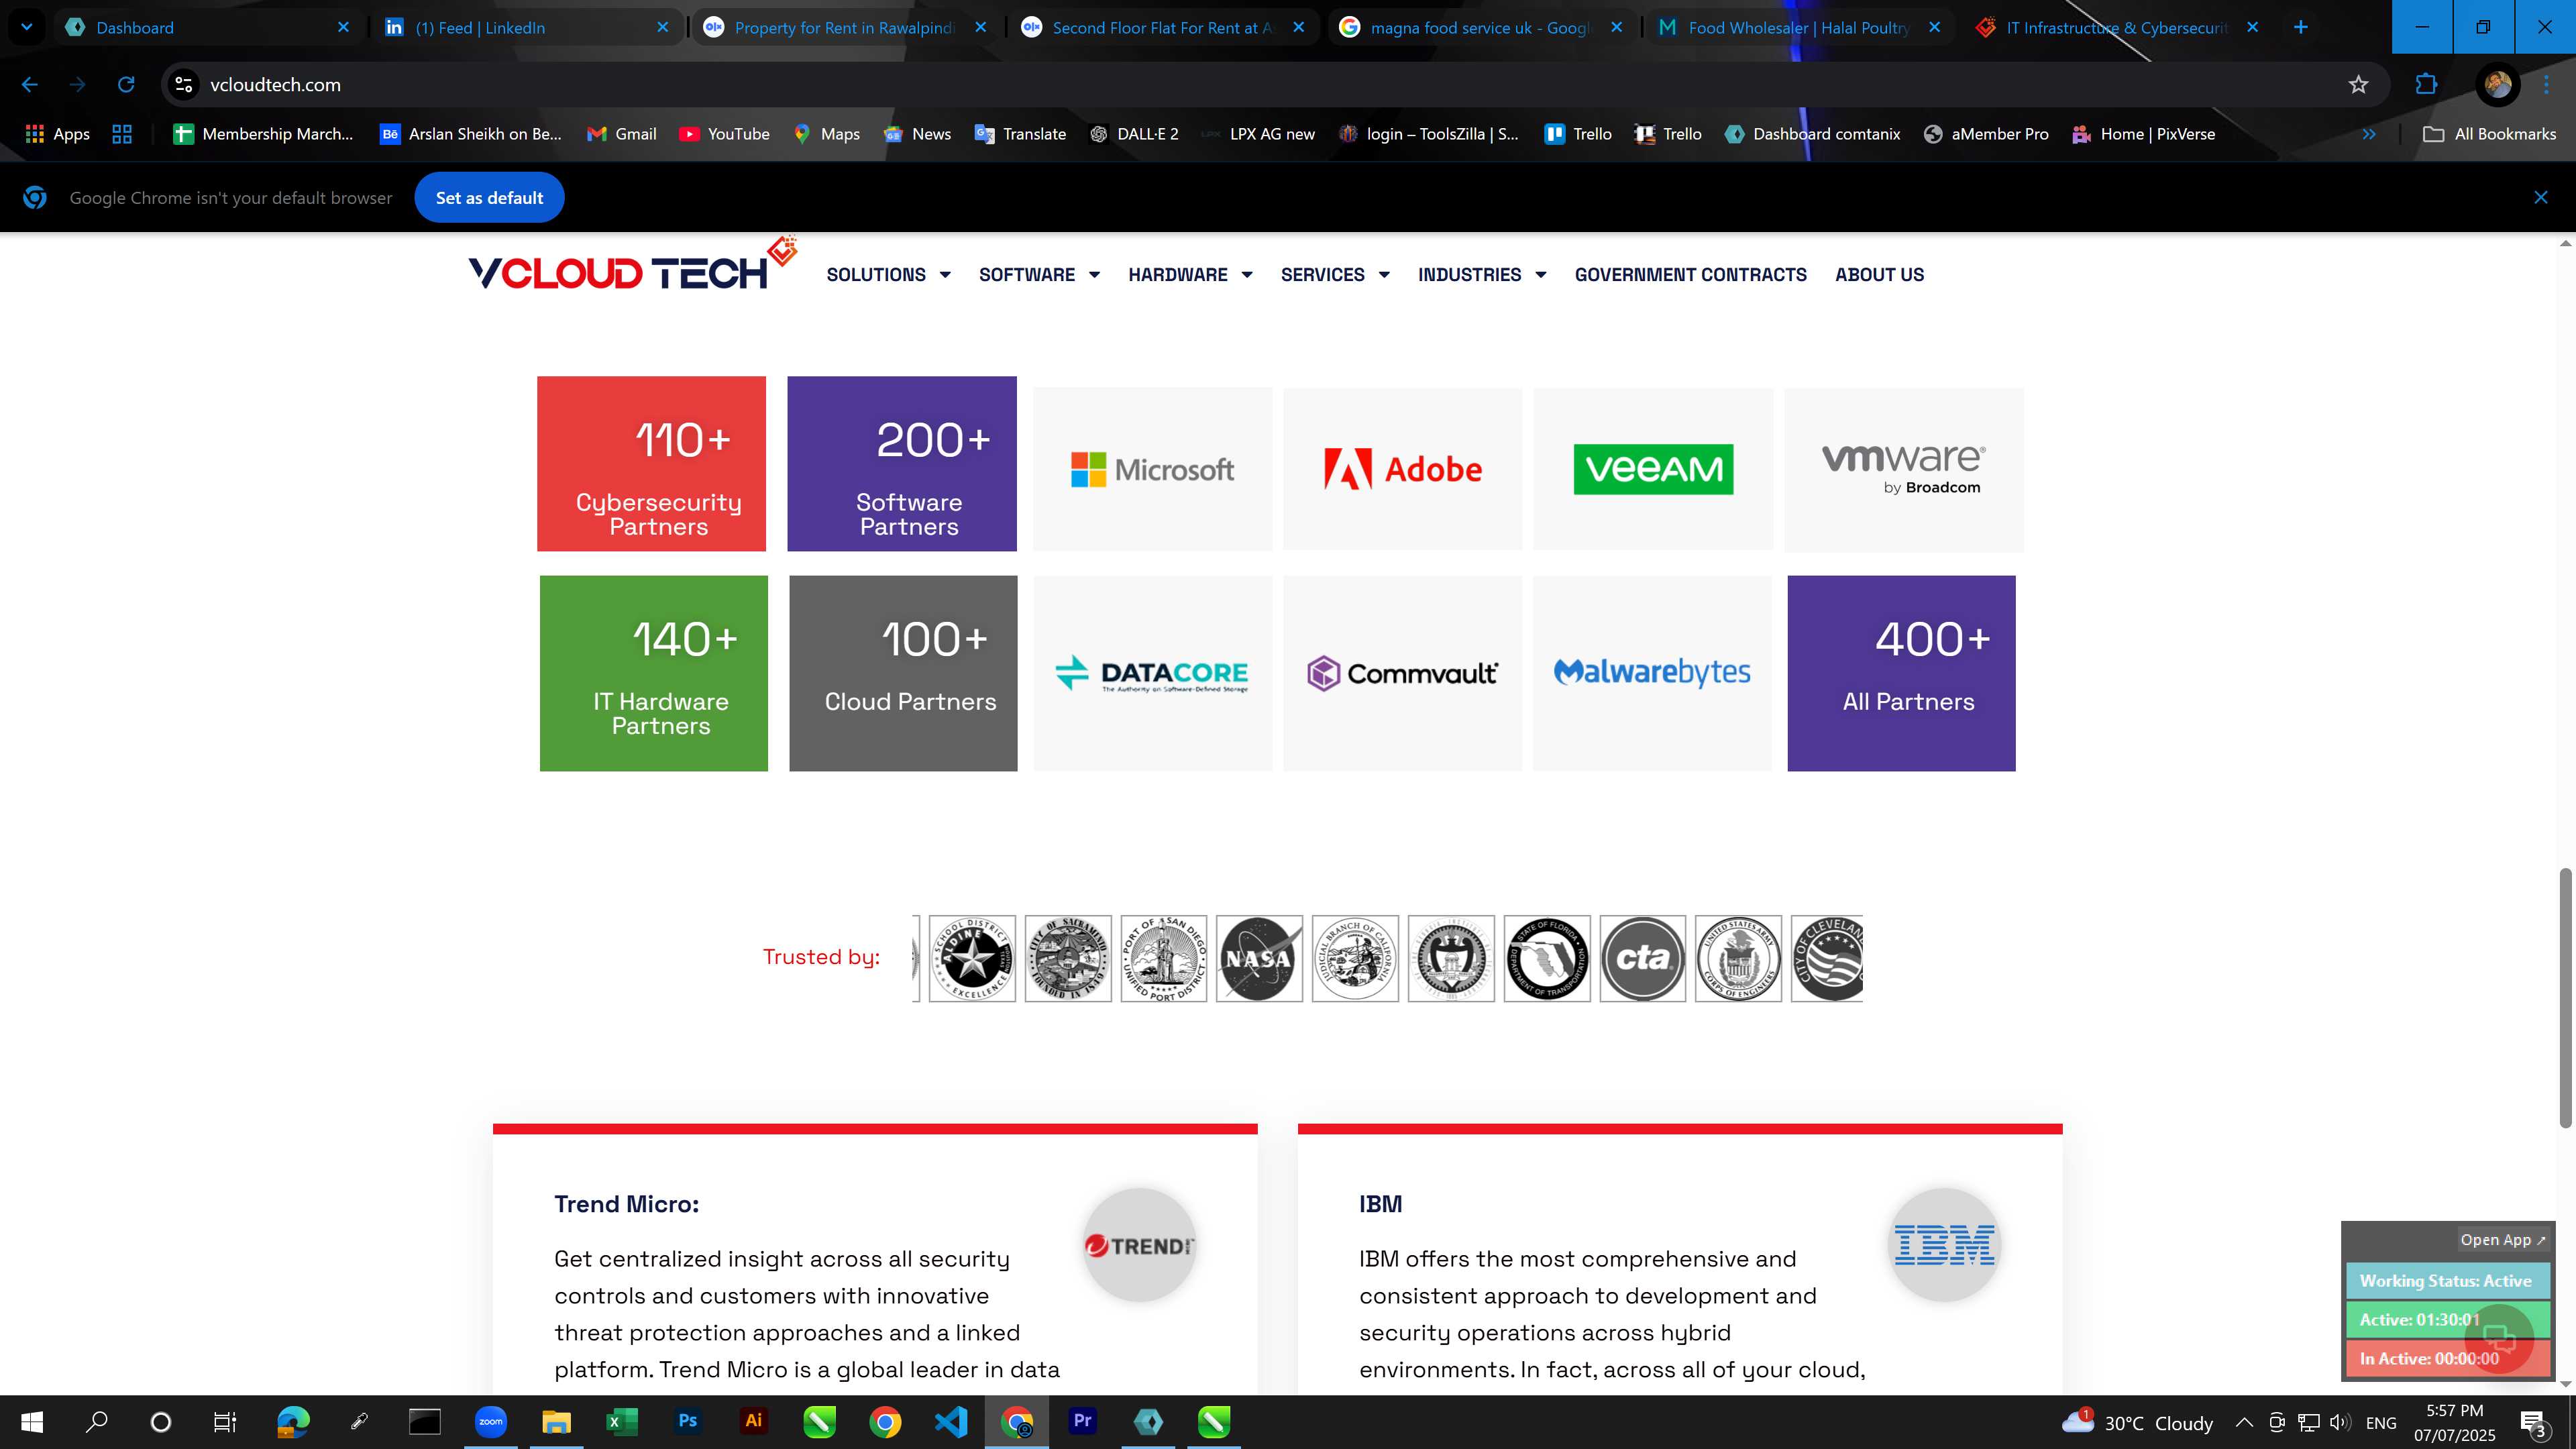Viewport: 2576px width, 1449px height.
Task: Open the taskbar notification center
Action: click(x=2533, y=1422)
